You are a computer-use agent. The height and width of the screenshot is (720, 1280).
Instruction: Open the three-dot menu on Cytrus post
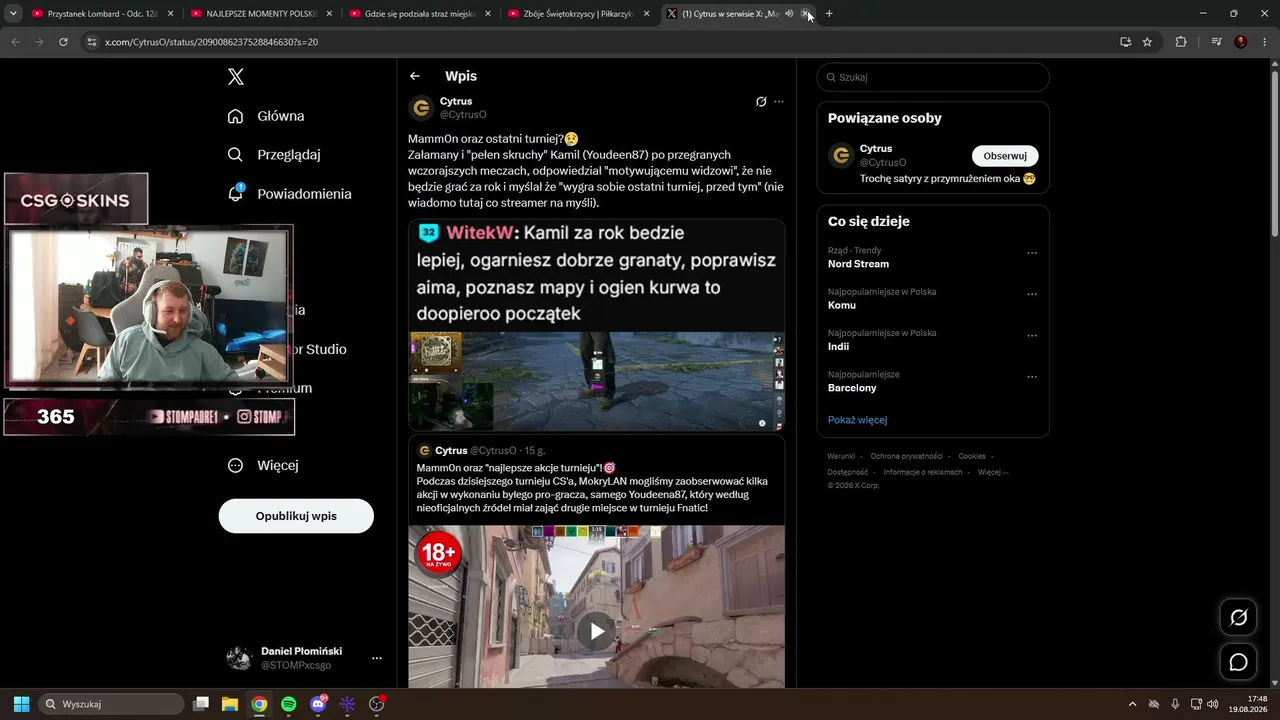click(779, 101)
